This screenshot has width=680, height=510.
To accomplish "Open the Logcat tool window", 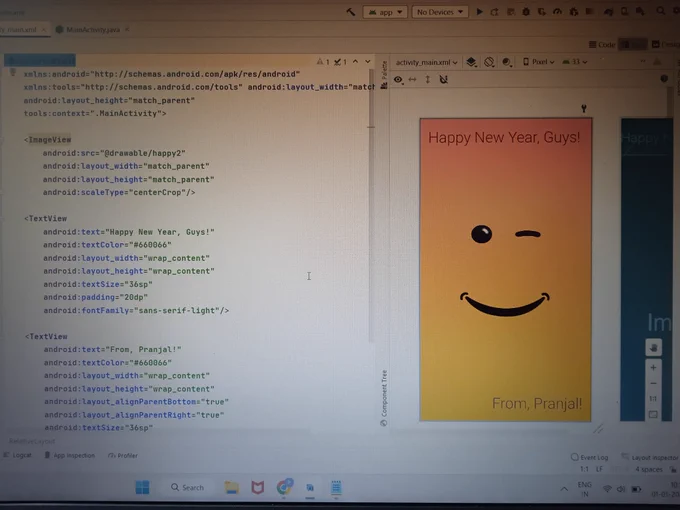I will click(18, 455).
